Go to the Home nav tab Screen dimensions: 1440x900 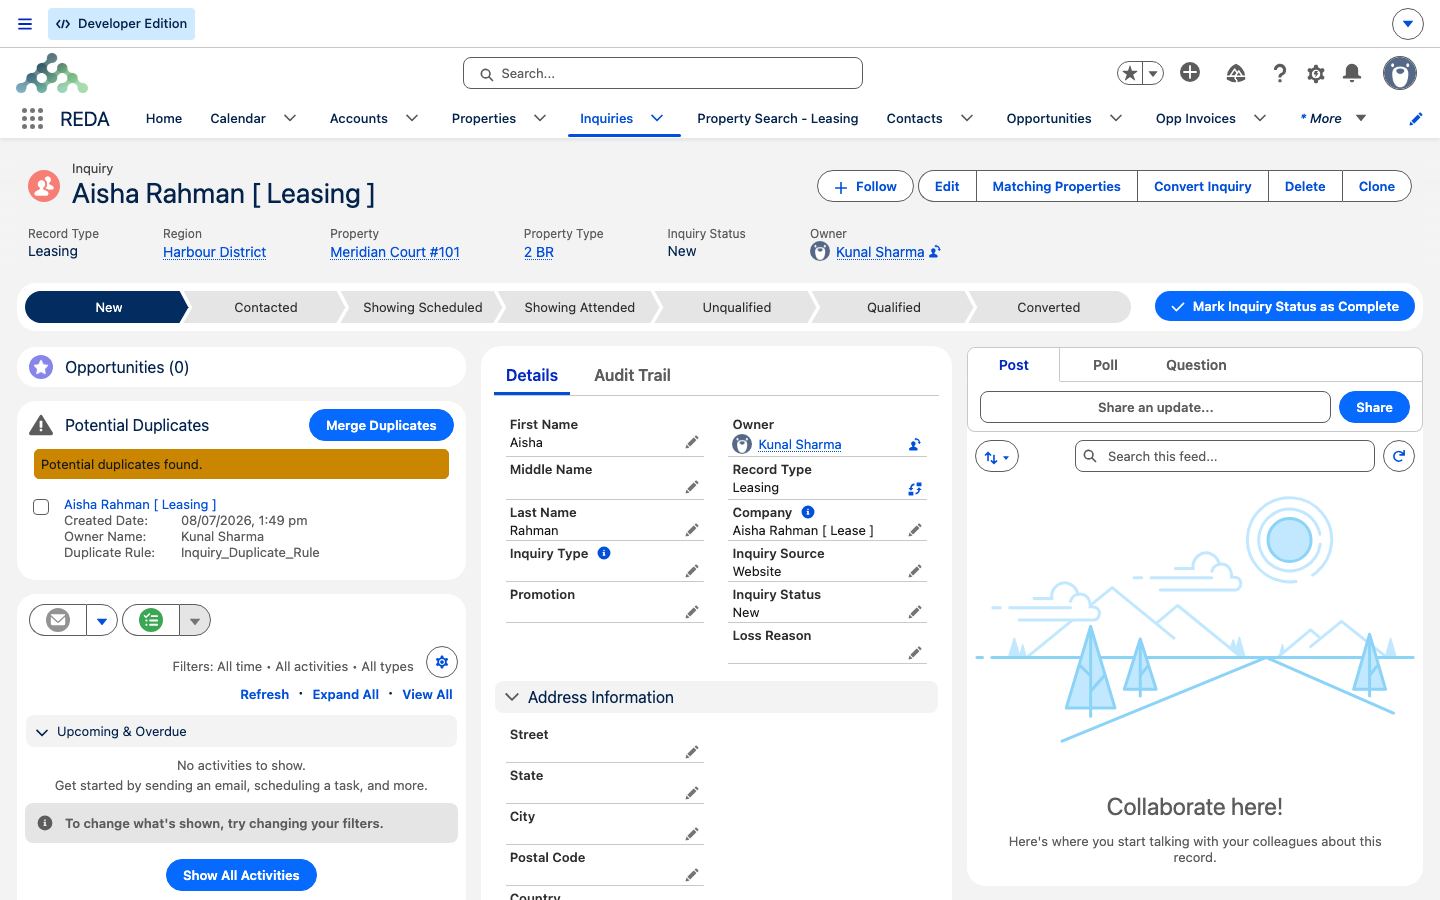point(164,118)
